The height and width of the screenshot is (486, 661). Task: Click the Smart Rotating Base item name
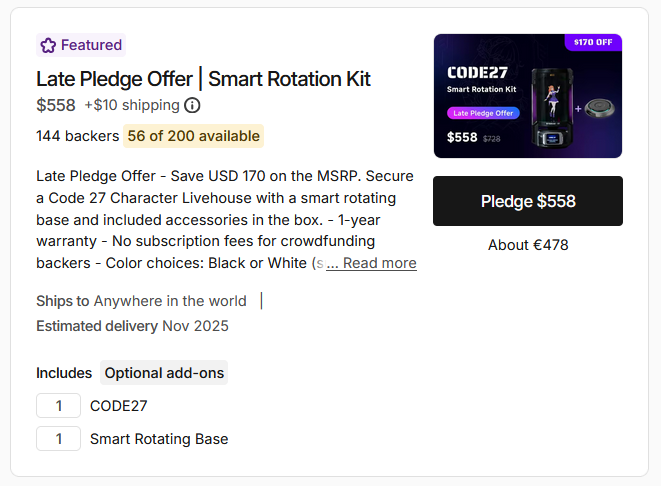point(159,439)
